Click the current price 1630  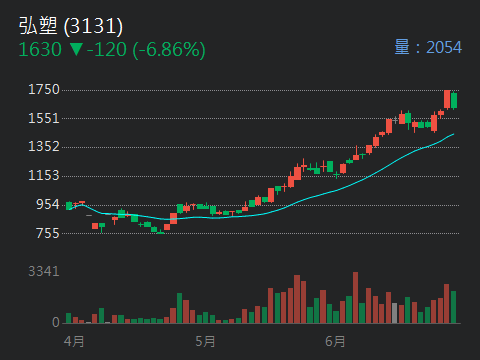(40, 50)
